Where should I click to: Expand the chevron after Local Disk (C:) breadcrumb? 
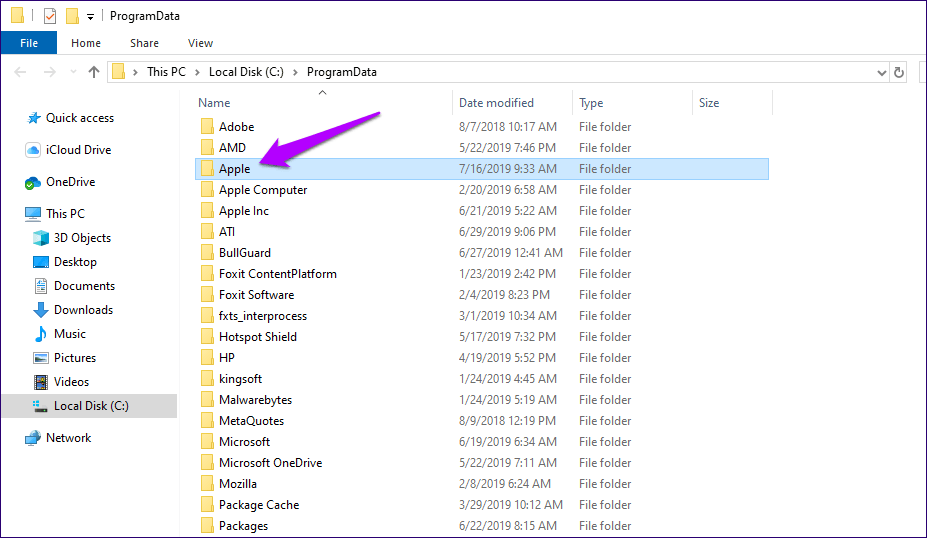pos(295,72)
